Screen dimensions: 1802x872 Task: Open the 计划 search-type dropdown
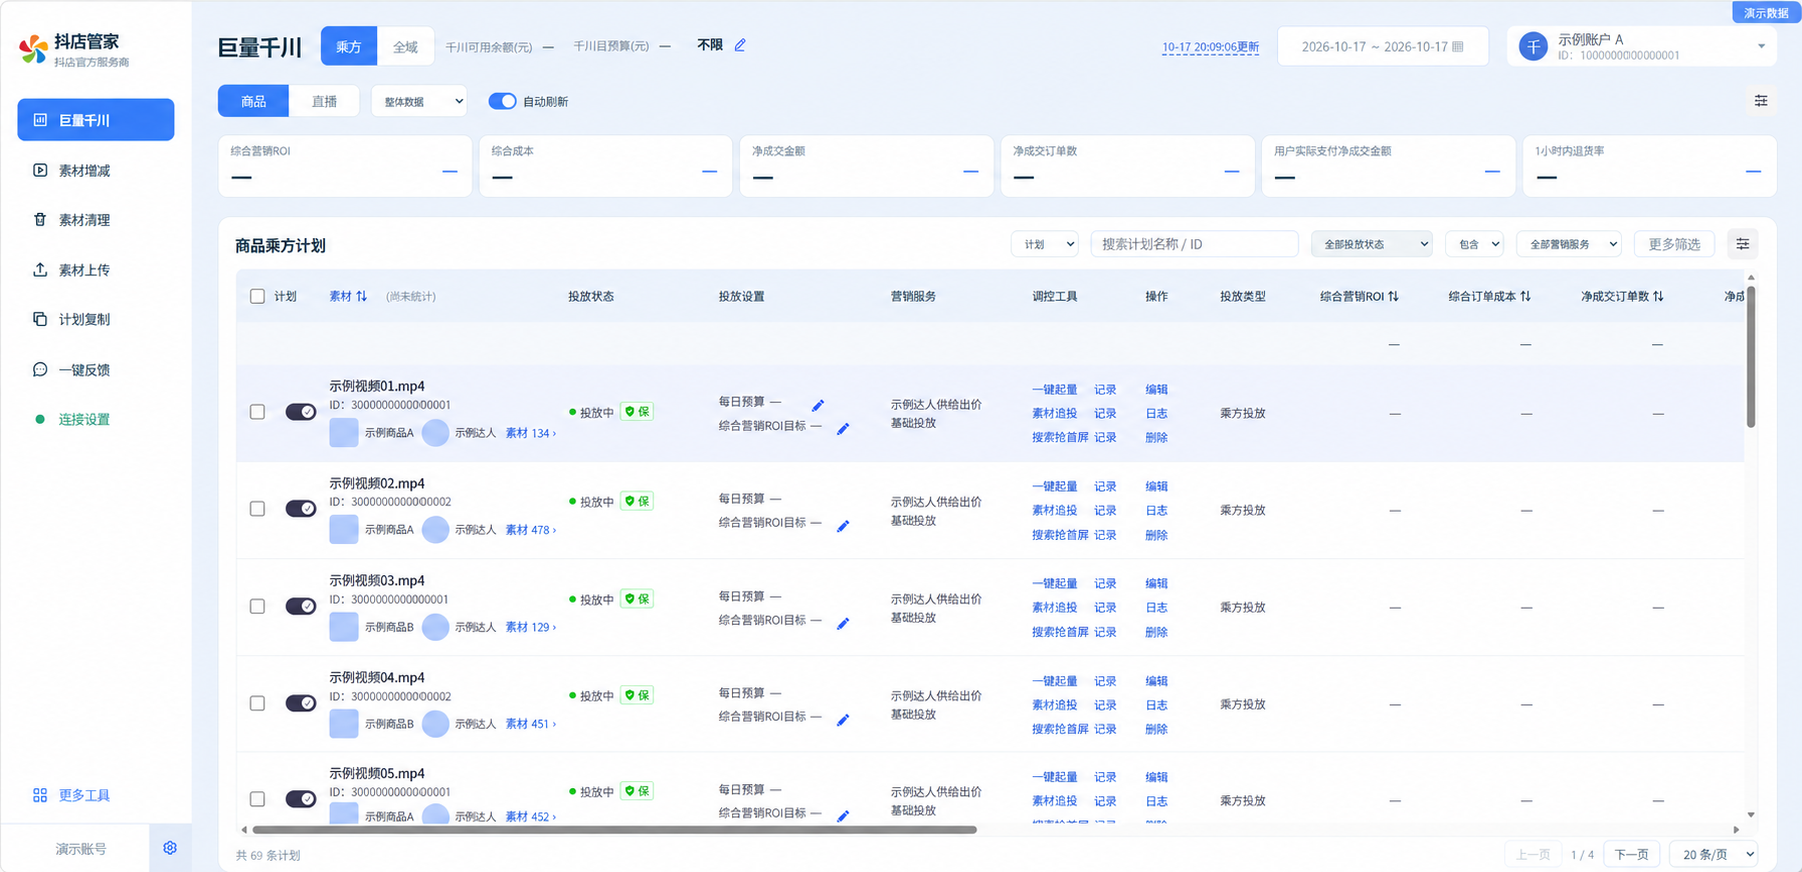point(1044,244)
